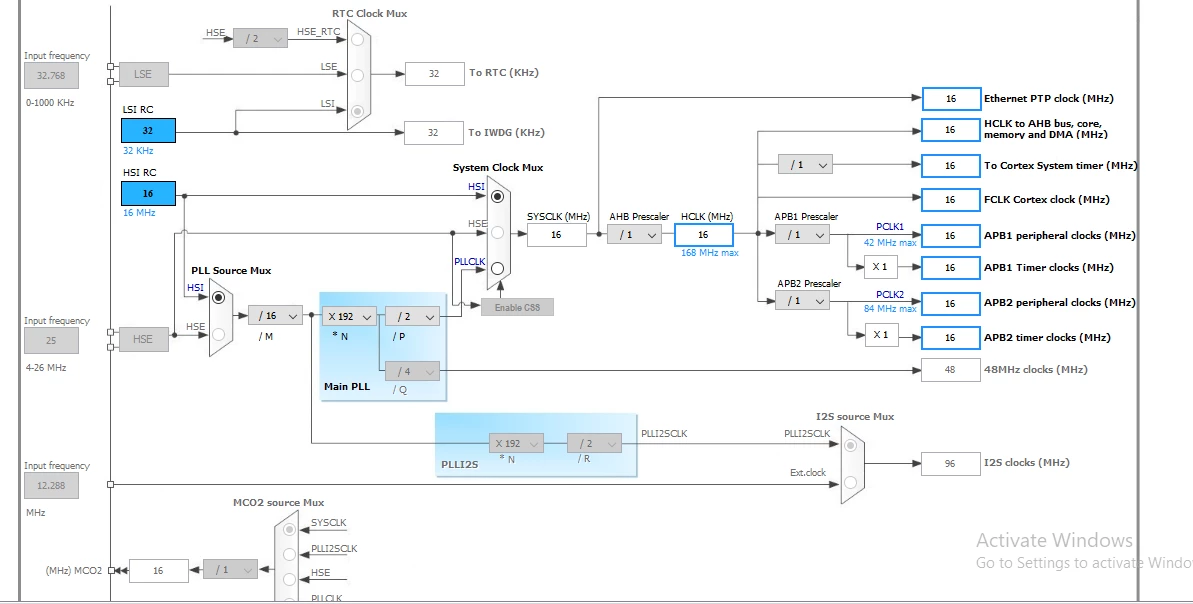1193x604 pixels.
Task: Click the APB1 Timer X1 multiplier box
Action: (881, 267)
